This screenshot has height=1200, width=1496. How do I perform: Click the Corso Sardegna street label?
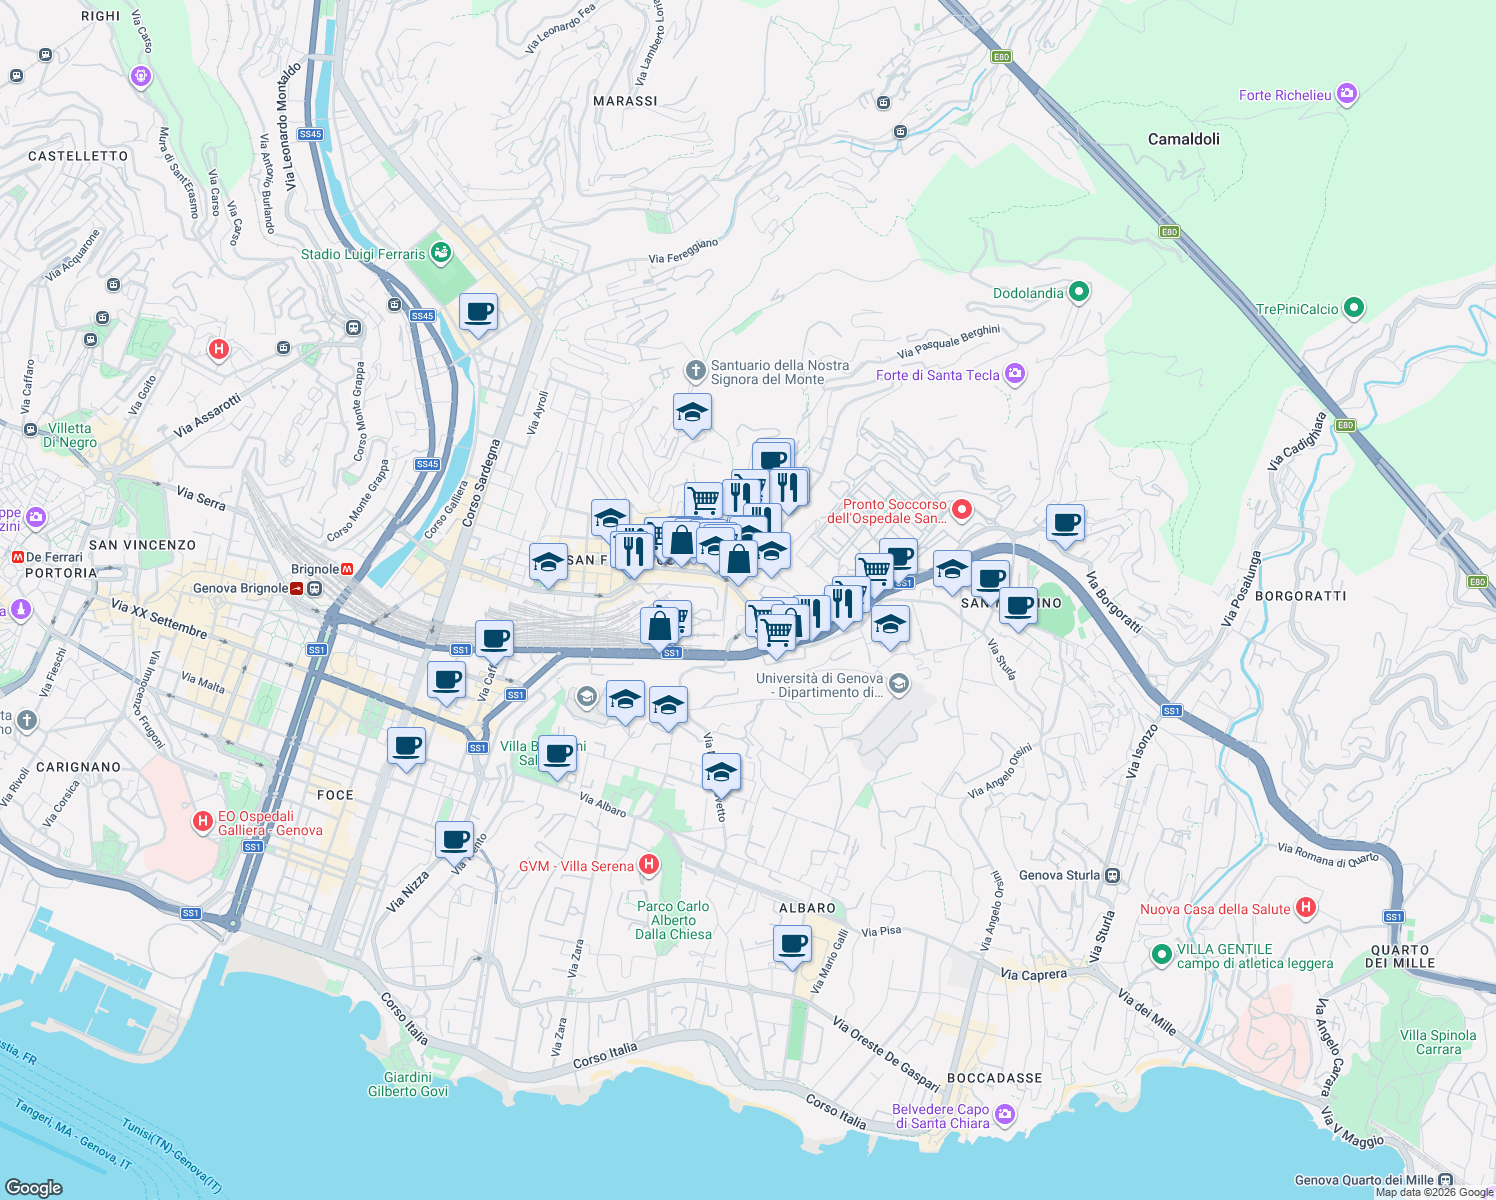pos(480,483)
